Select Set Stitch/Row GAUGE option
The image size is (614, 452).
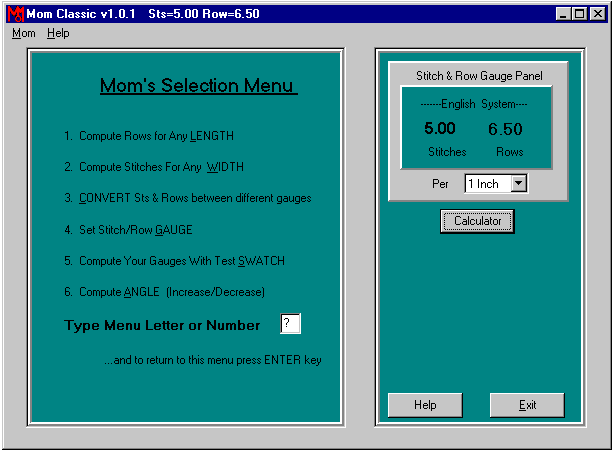tap(135, 229)
